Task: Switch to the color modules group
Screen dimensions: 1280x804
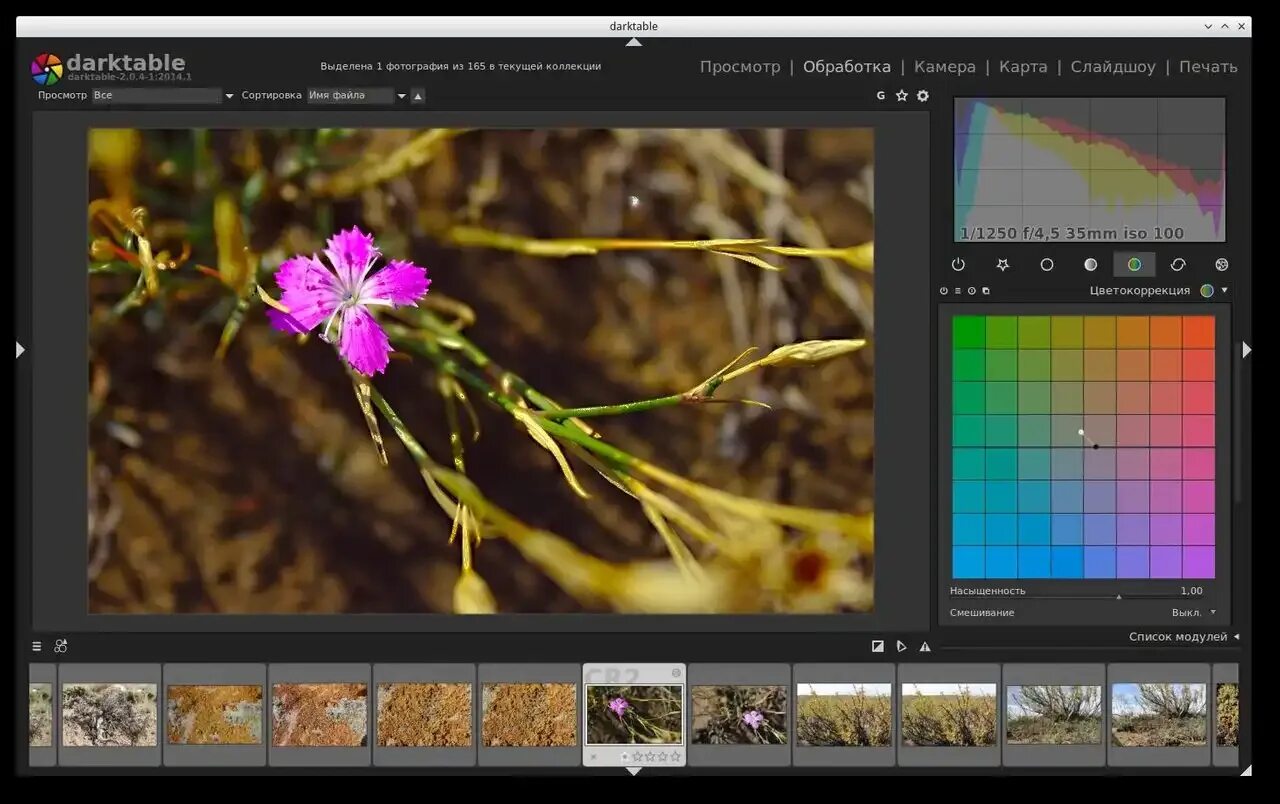Action: coord(1134,264)
